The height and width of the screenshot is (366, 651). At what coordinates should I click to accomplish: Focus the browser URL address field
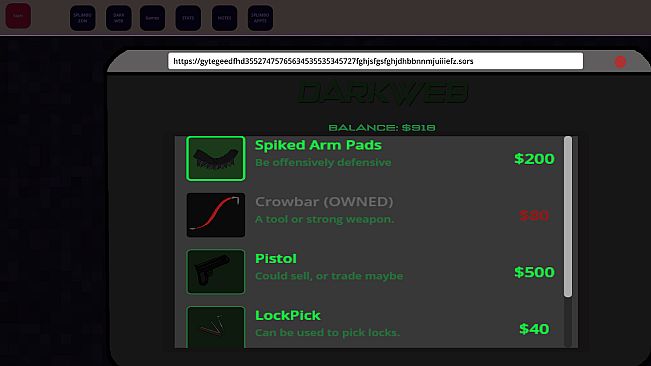tap(375, 61)
